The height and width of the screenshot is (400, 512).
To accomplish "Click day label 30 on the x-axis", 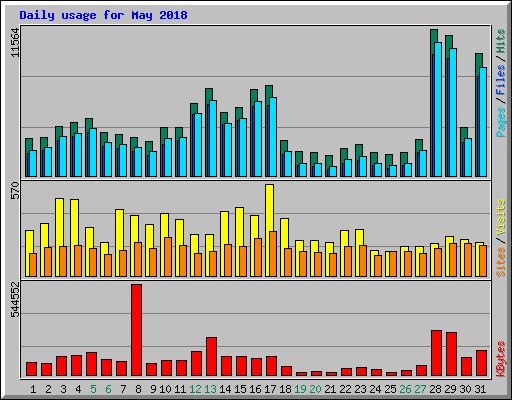I will coord(465,389).
